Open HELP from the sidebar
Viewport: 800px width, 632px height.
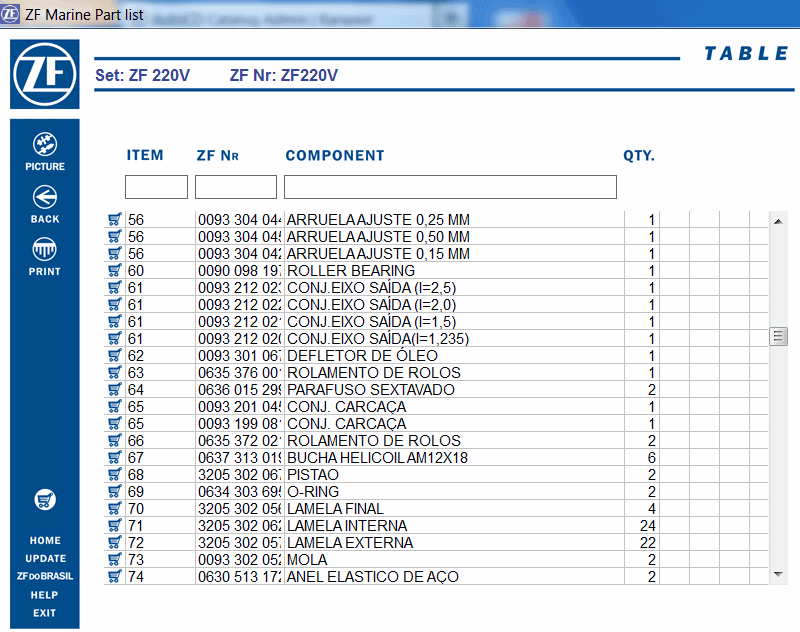click(44, 595)
